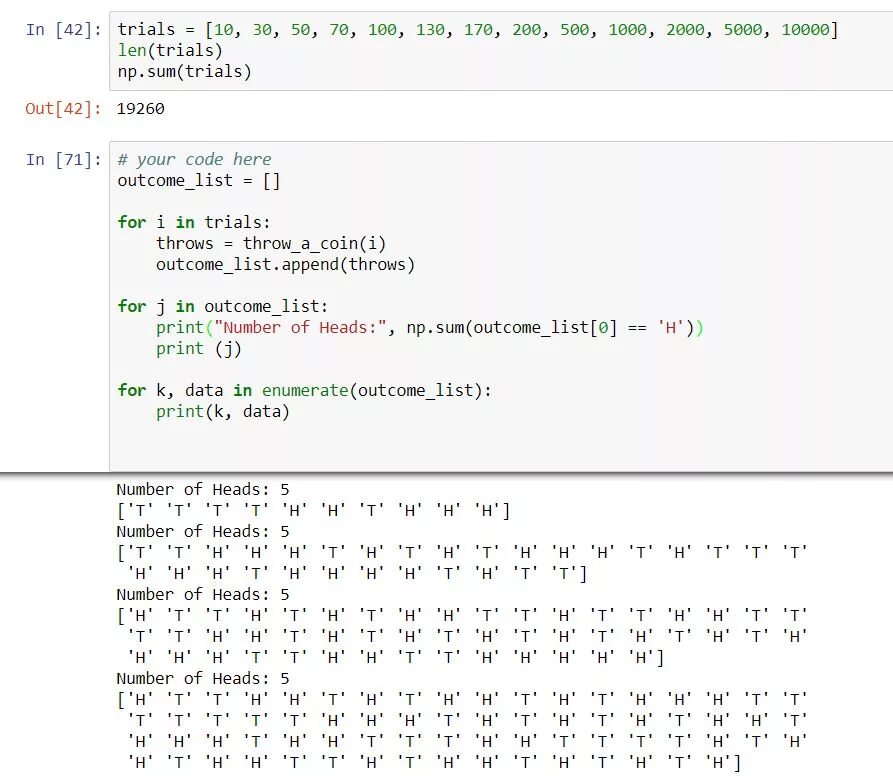Click output row starting ['H' 'T' 'T' 'H' 'T'
This screenshot has height=776, width=893.
462,615
